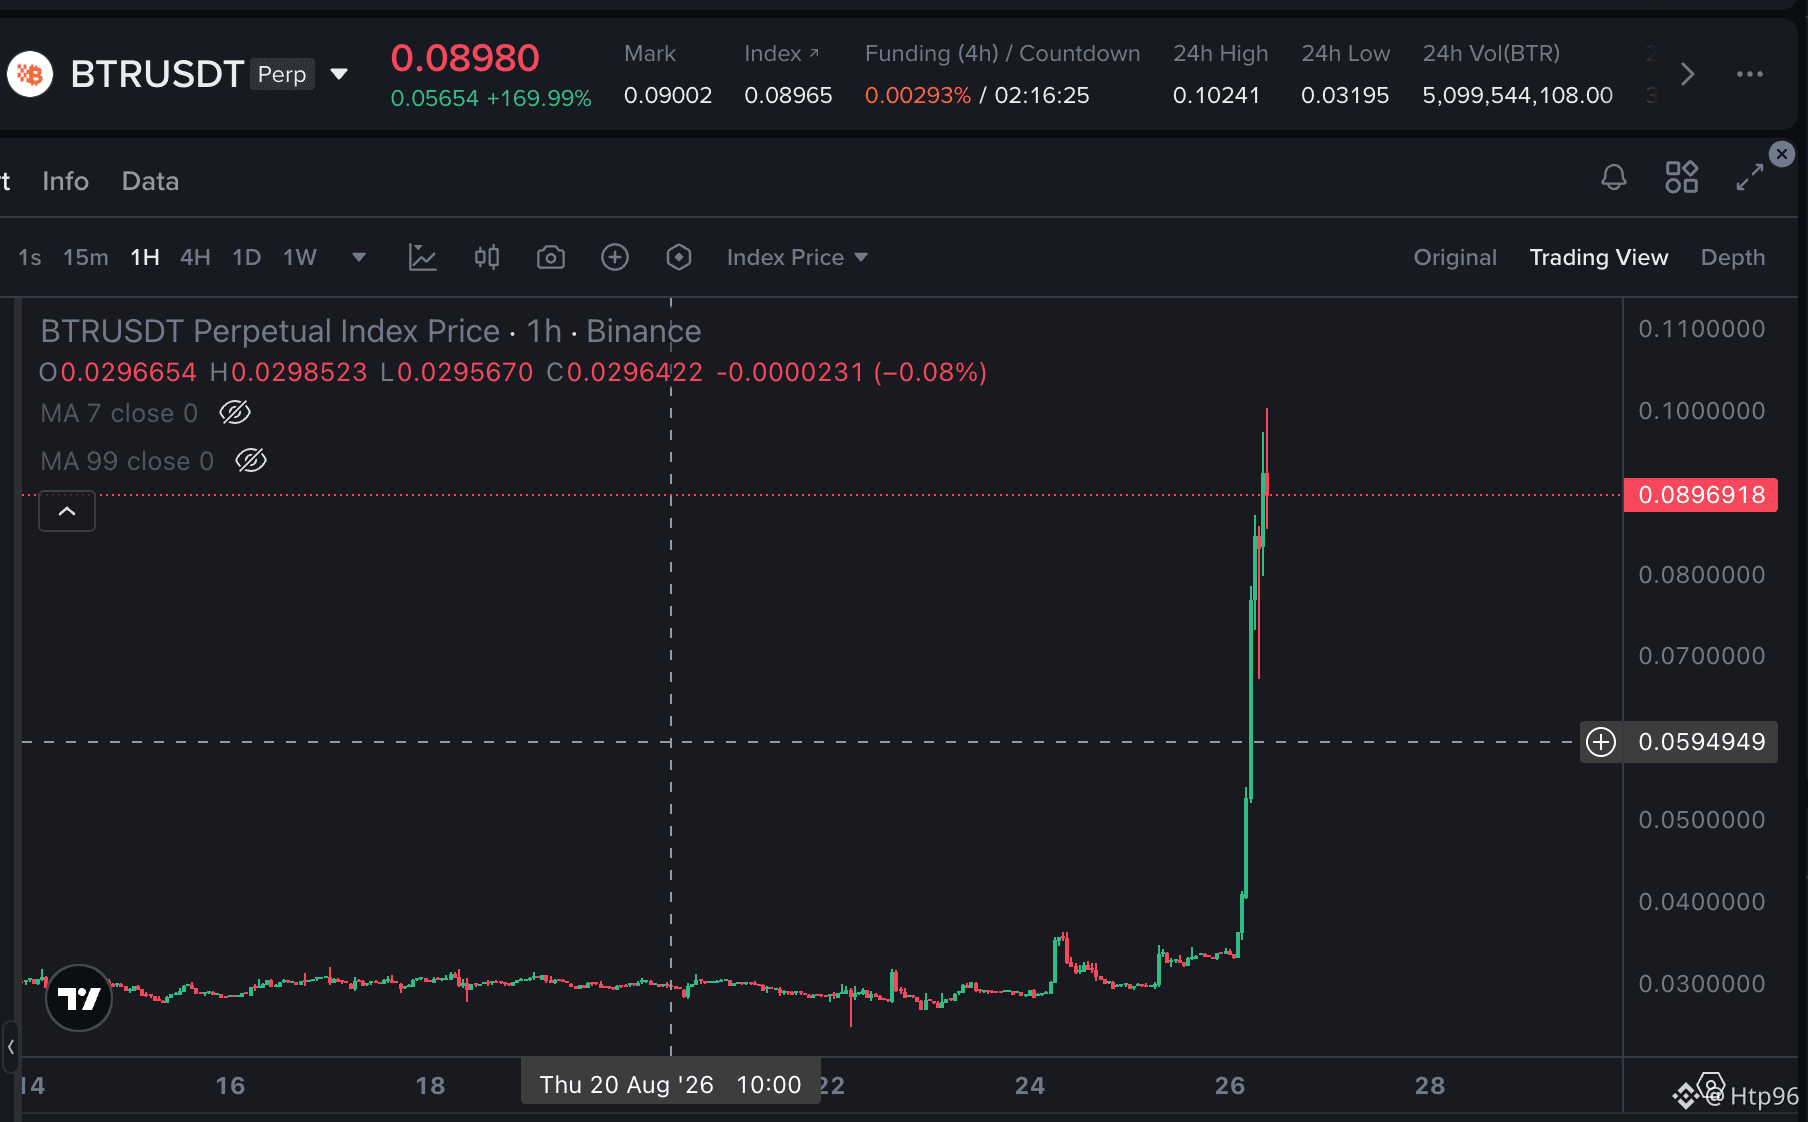Select the 1s time interval

(x=30, y=257)
